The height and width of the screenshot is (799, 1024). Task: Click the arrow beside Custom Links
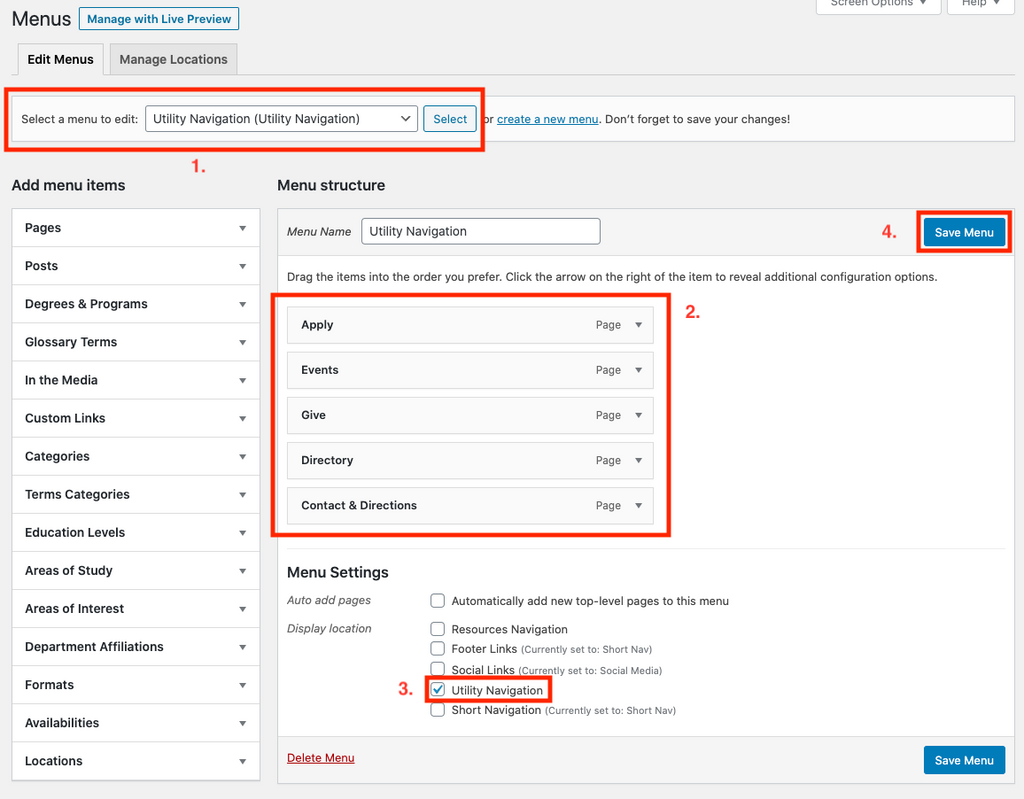click(x=242, y=418)
